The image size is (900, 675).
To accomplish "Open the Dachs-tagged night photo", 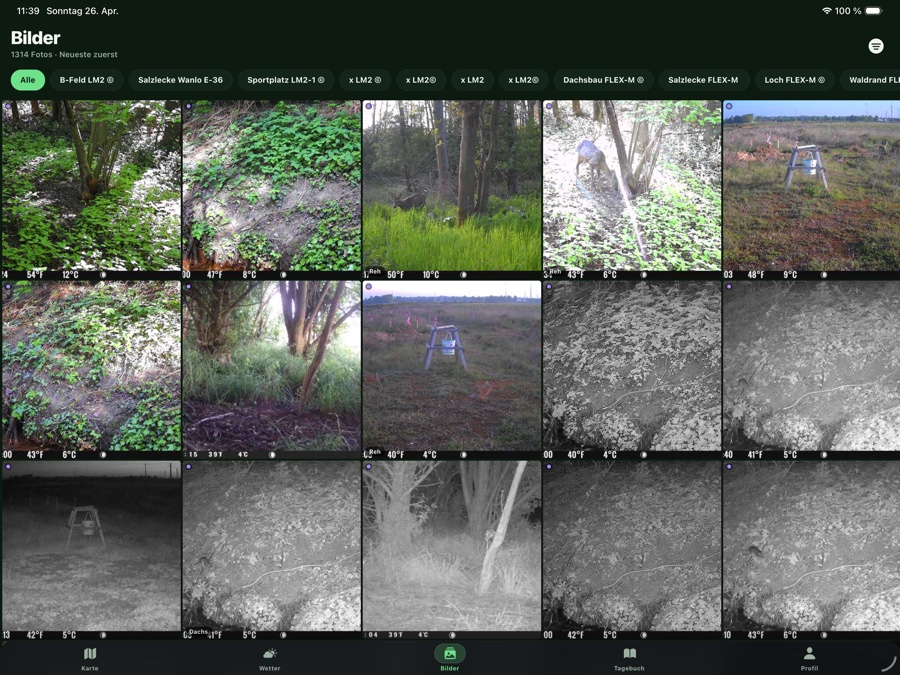I will pos(271,550).
